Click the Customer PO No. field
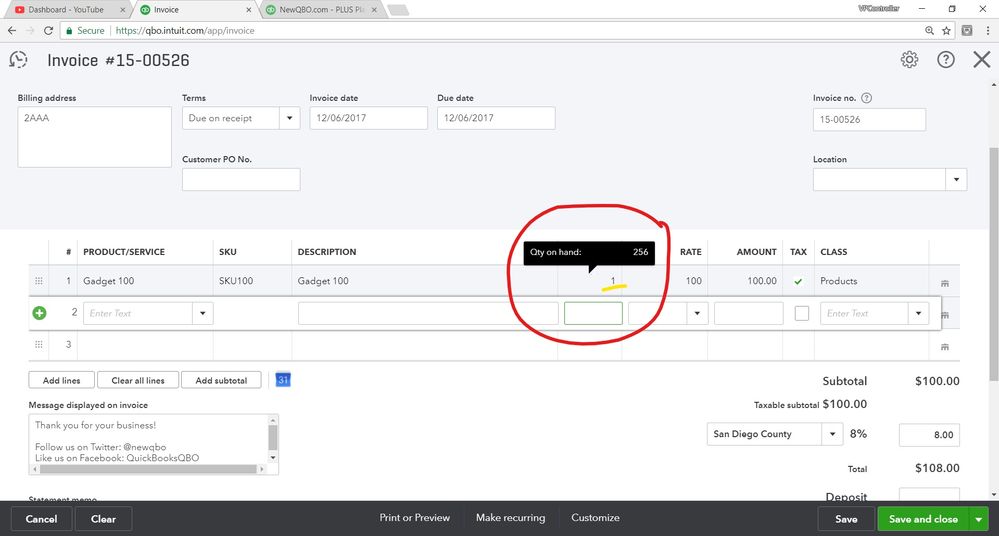This screenshot has height=536, width=999. tap(241, 180)
